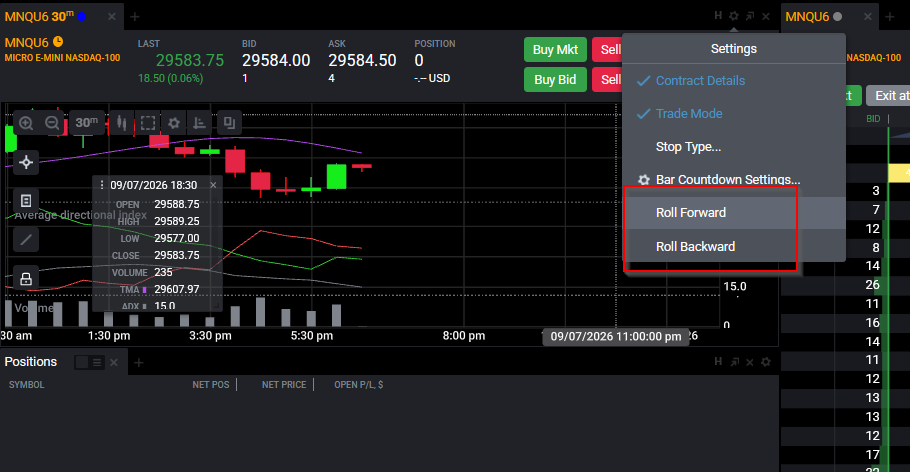Click list view icon in Positions tab

click(97, 362)
